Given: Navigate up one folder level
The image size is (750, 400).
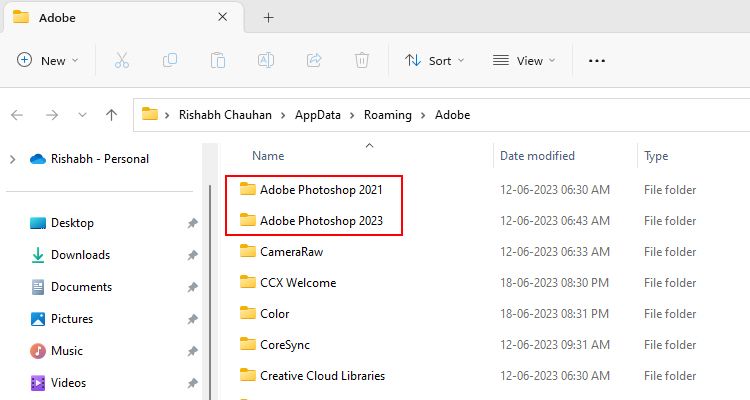Looking at the screenshot, I should pyautogui.click(x=112, y=115).
